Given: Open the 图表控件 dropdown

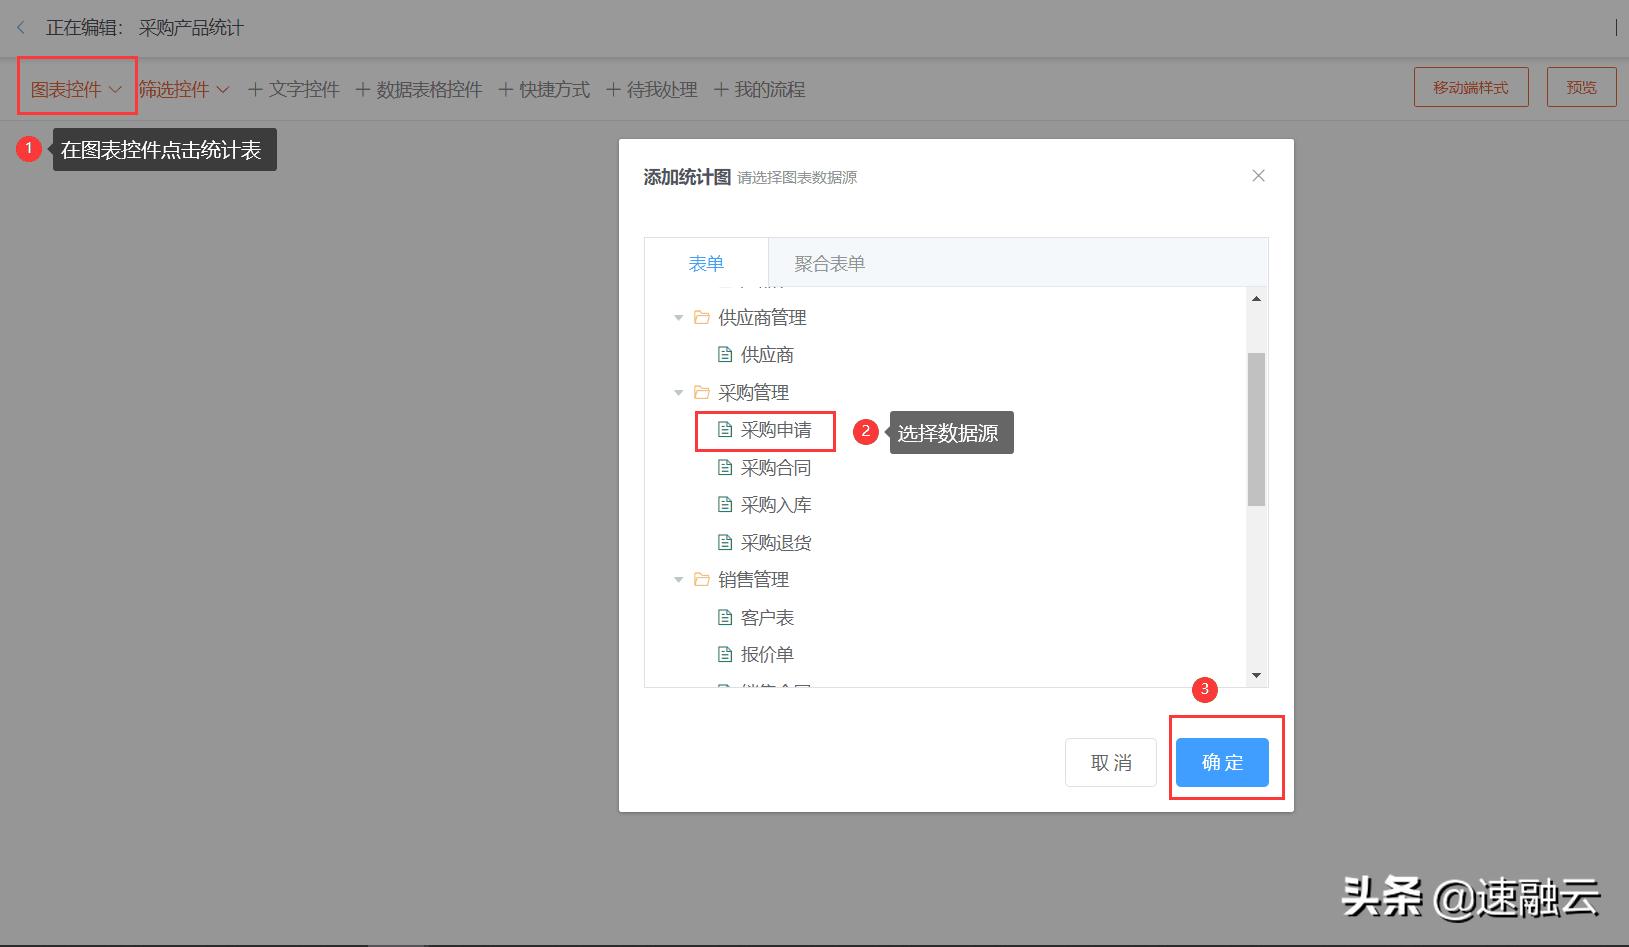Looking at the screenshot, I should 75,89.
